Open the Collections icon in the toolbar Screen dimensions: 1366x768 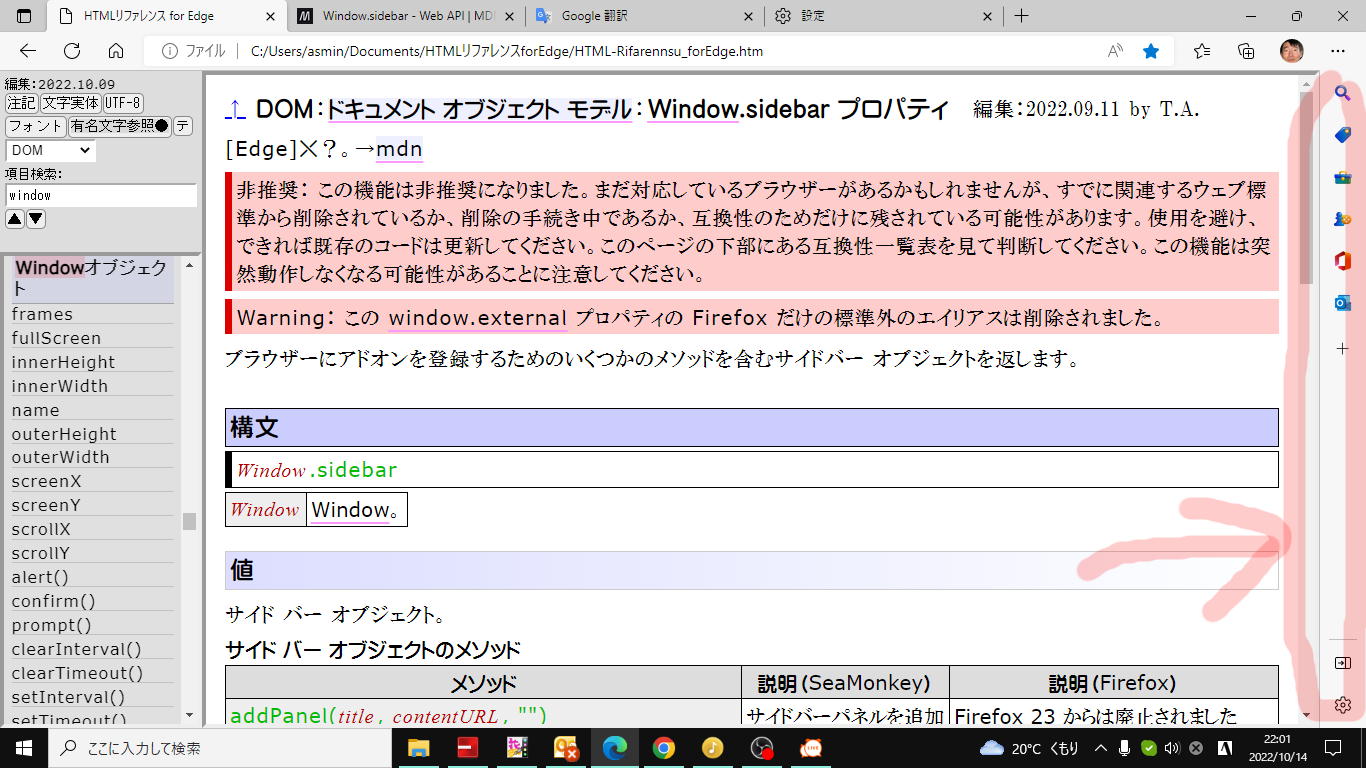(x=1246, y=51)
